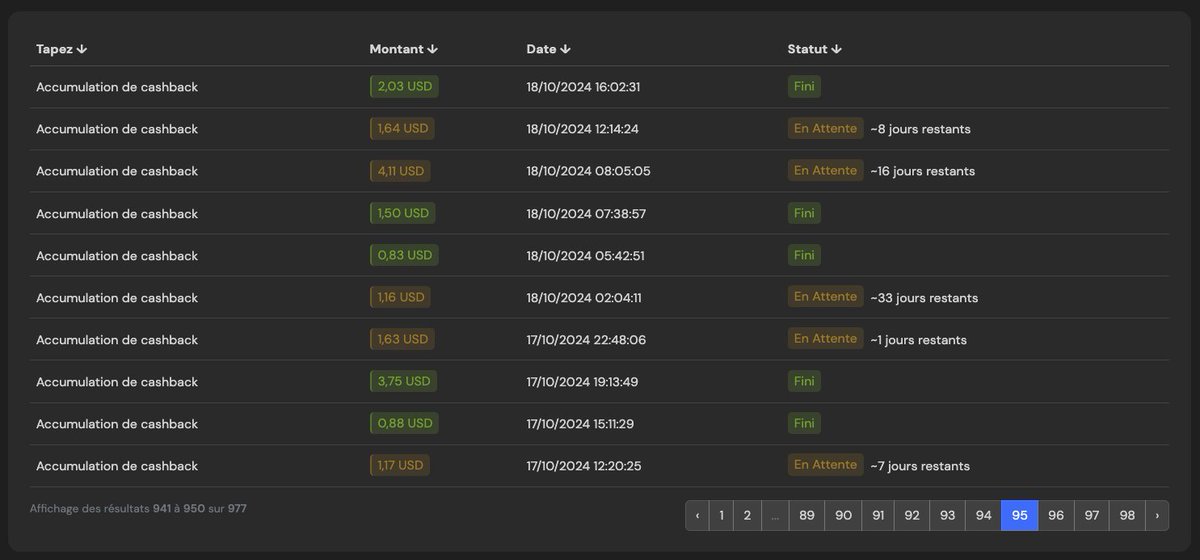The width and height of the screenshot is (1200, 560).
Task: Click the 1,17 USD amount badge
Action: 400,465
